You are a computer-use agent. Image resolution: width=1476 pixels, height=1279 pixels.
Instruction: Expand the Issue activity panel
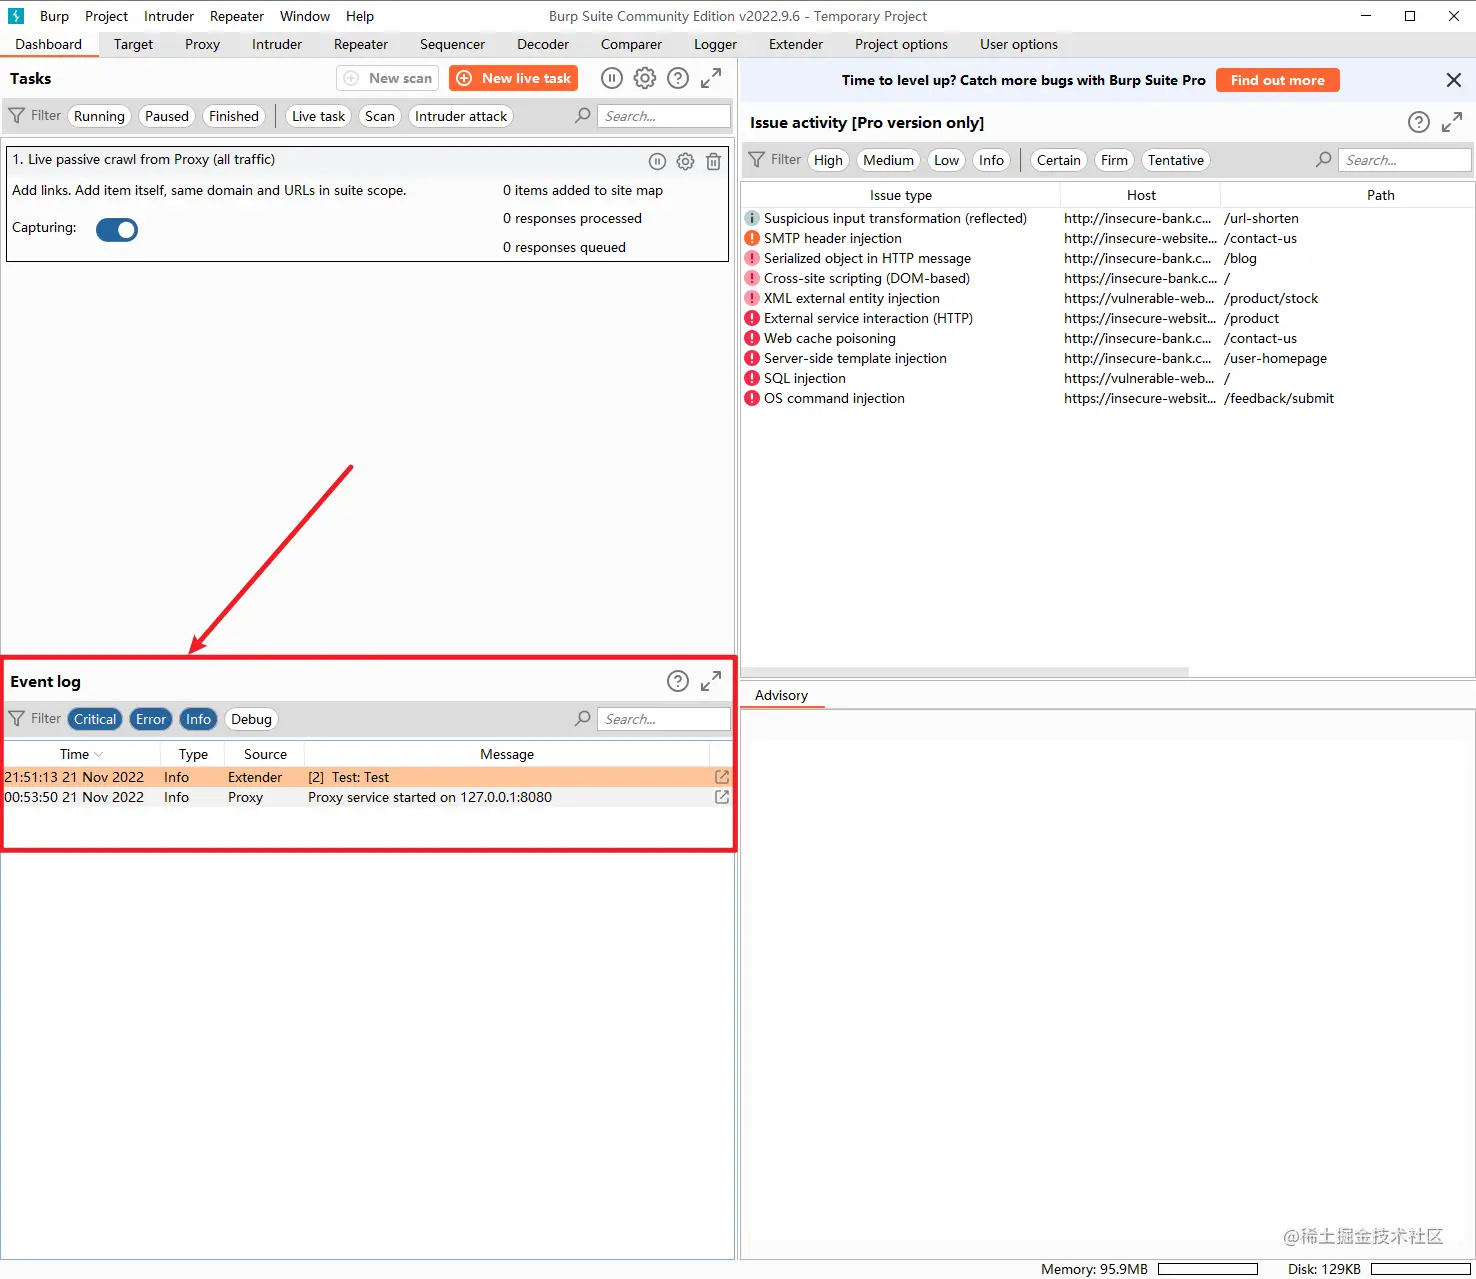(1452, 122)
